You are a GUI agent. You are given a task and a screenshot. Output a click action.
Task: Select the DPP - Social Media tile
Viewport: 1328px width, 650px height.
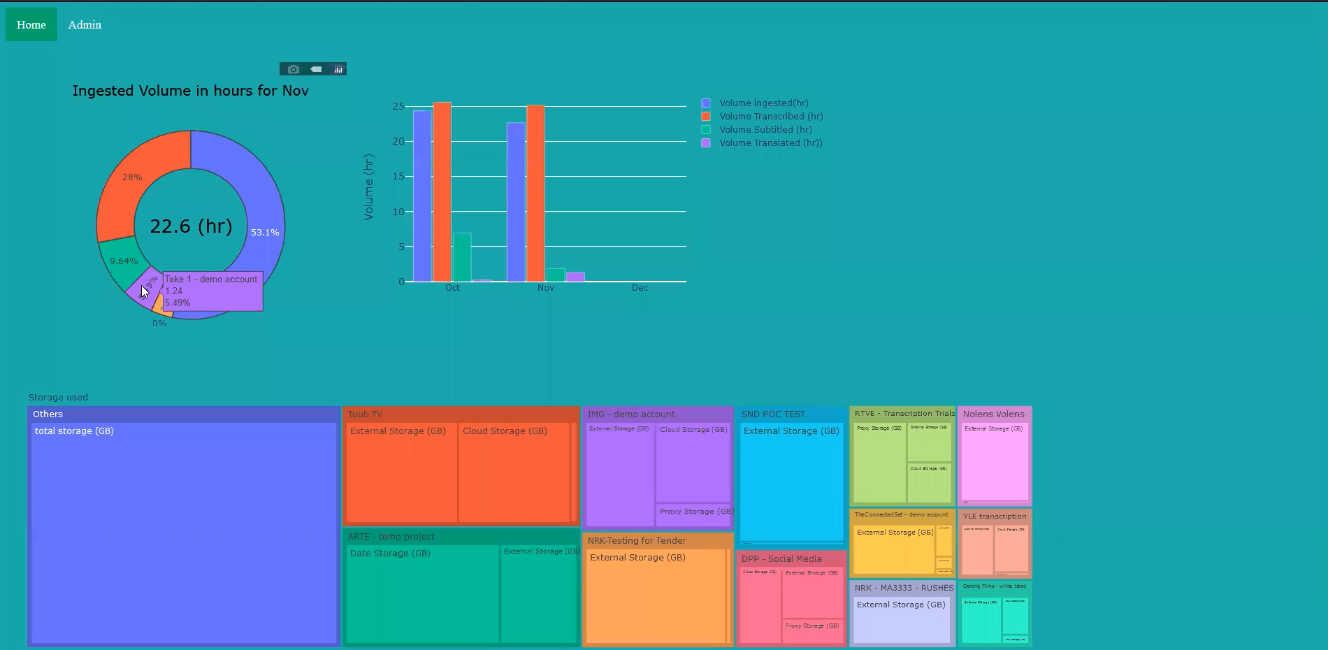click(791, 595)
